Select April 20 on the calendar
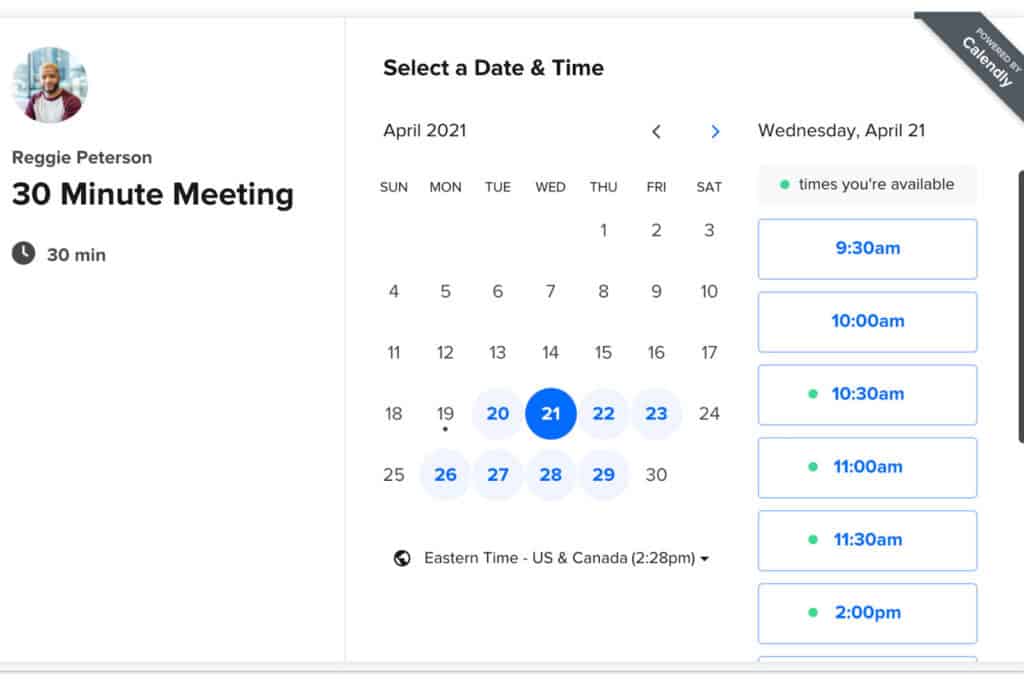This screenshot has height=683, width=1024. coord(498,414)
